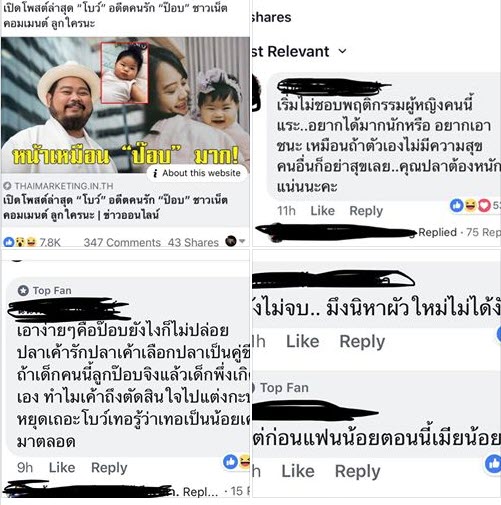Like the 11h comment about คุณปลา
501x505 pixels.
pyautogui.click(x=322, y=211)
